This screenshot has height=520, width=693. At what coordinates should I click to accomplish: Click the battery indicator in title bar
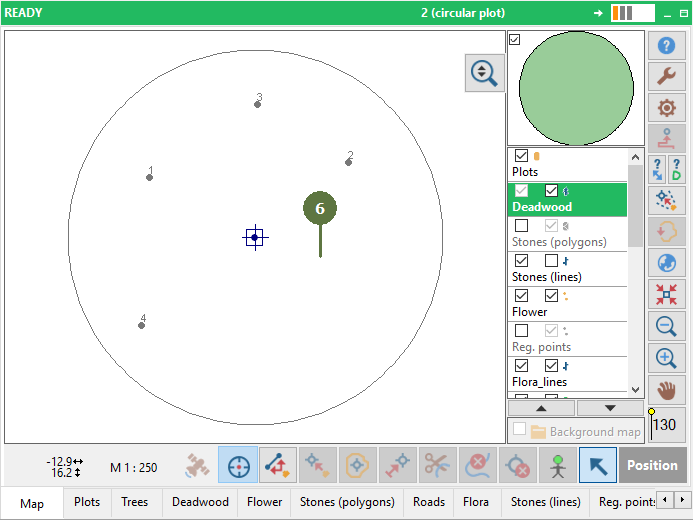(x=632, y=13)
